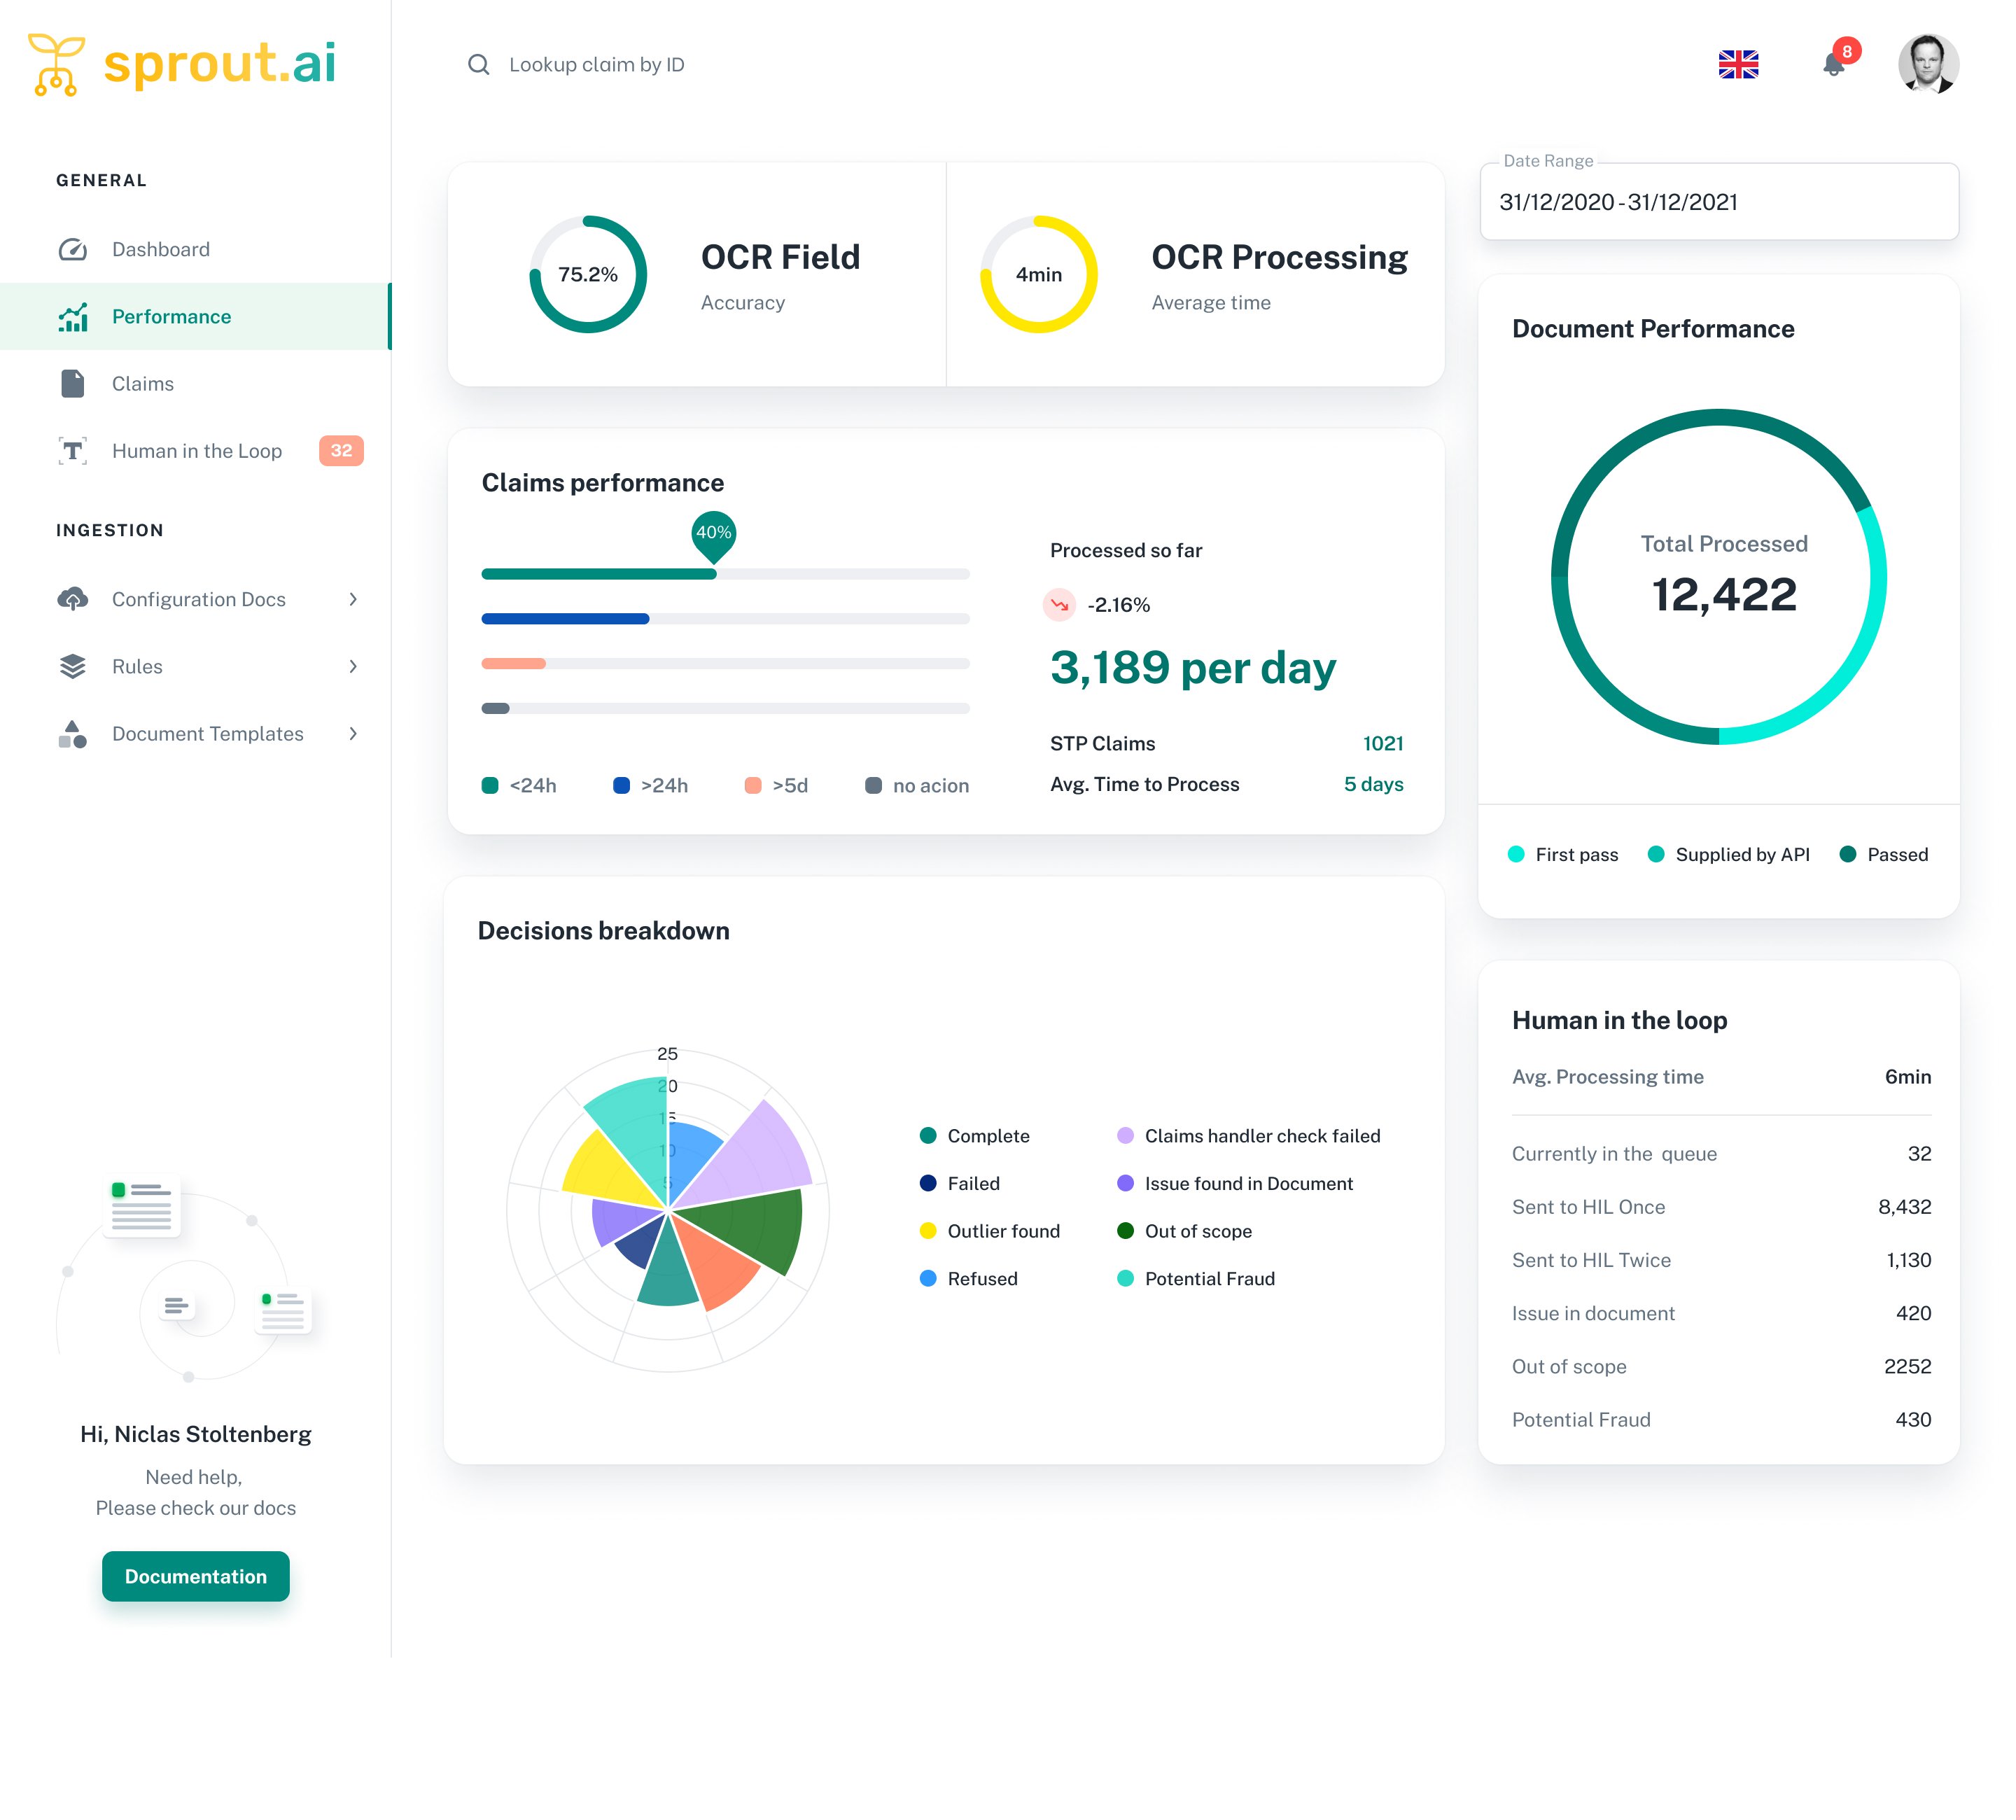Click the Configuration Docs upload icon
This screenshot has width=2016, height=1820.
pos(73,598)
